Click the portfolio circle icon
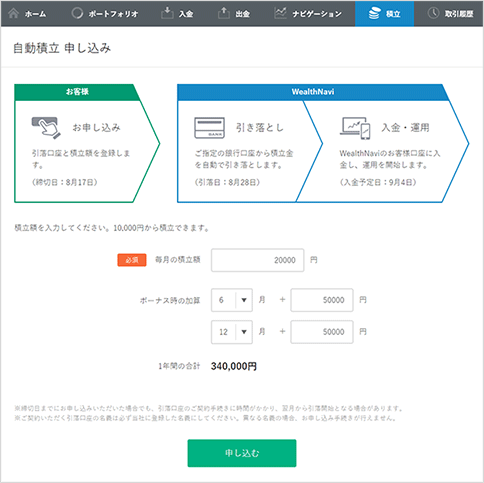Viewport: 484px width, 483px height. tap(77, 13)
